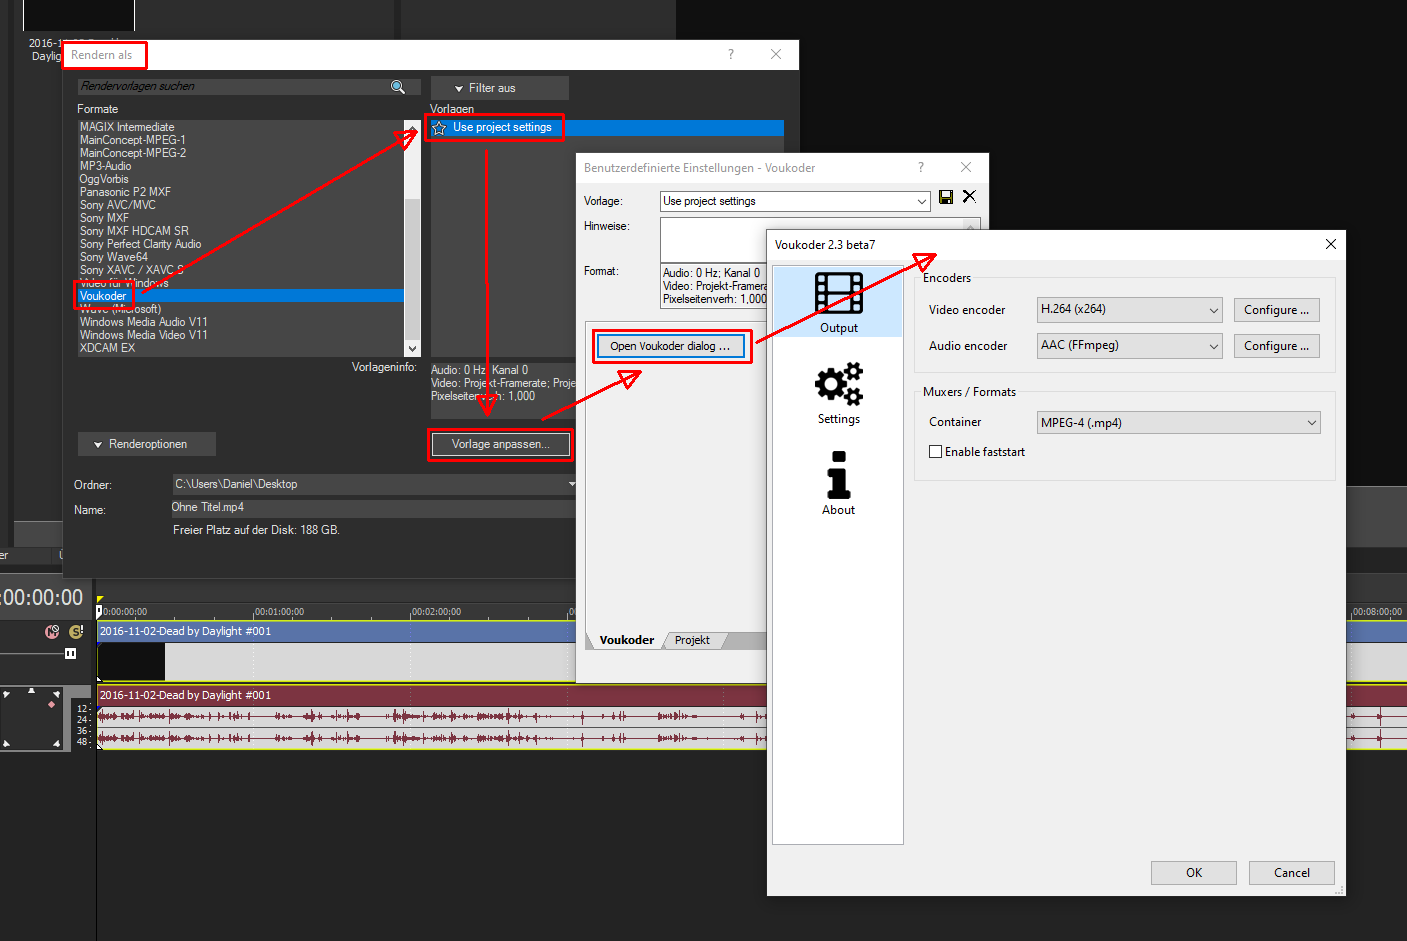This screenshot has width=1407, height=941.
Task: Open the About section with info icon
Action: [838, 483]
